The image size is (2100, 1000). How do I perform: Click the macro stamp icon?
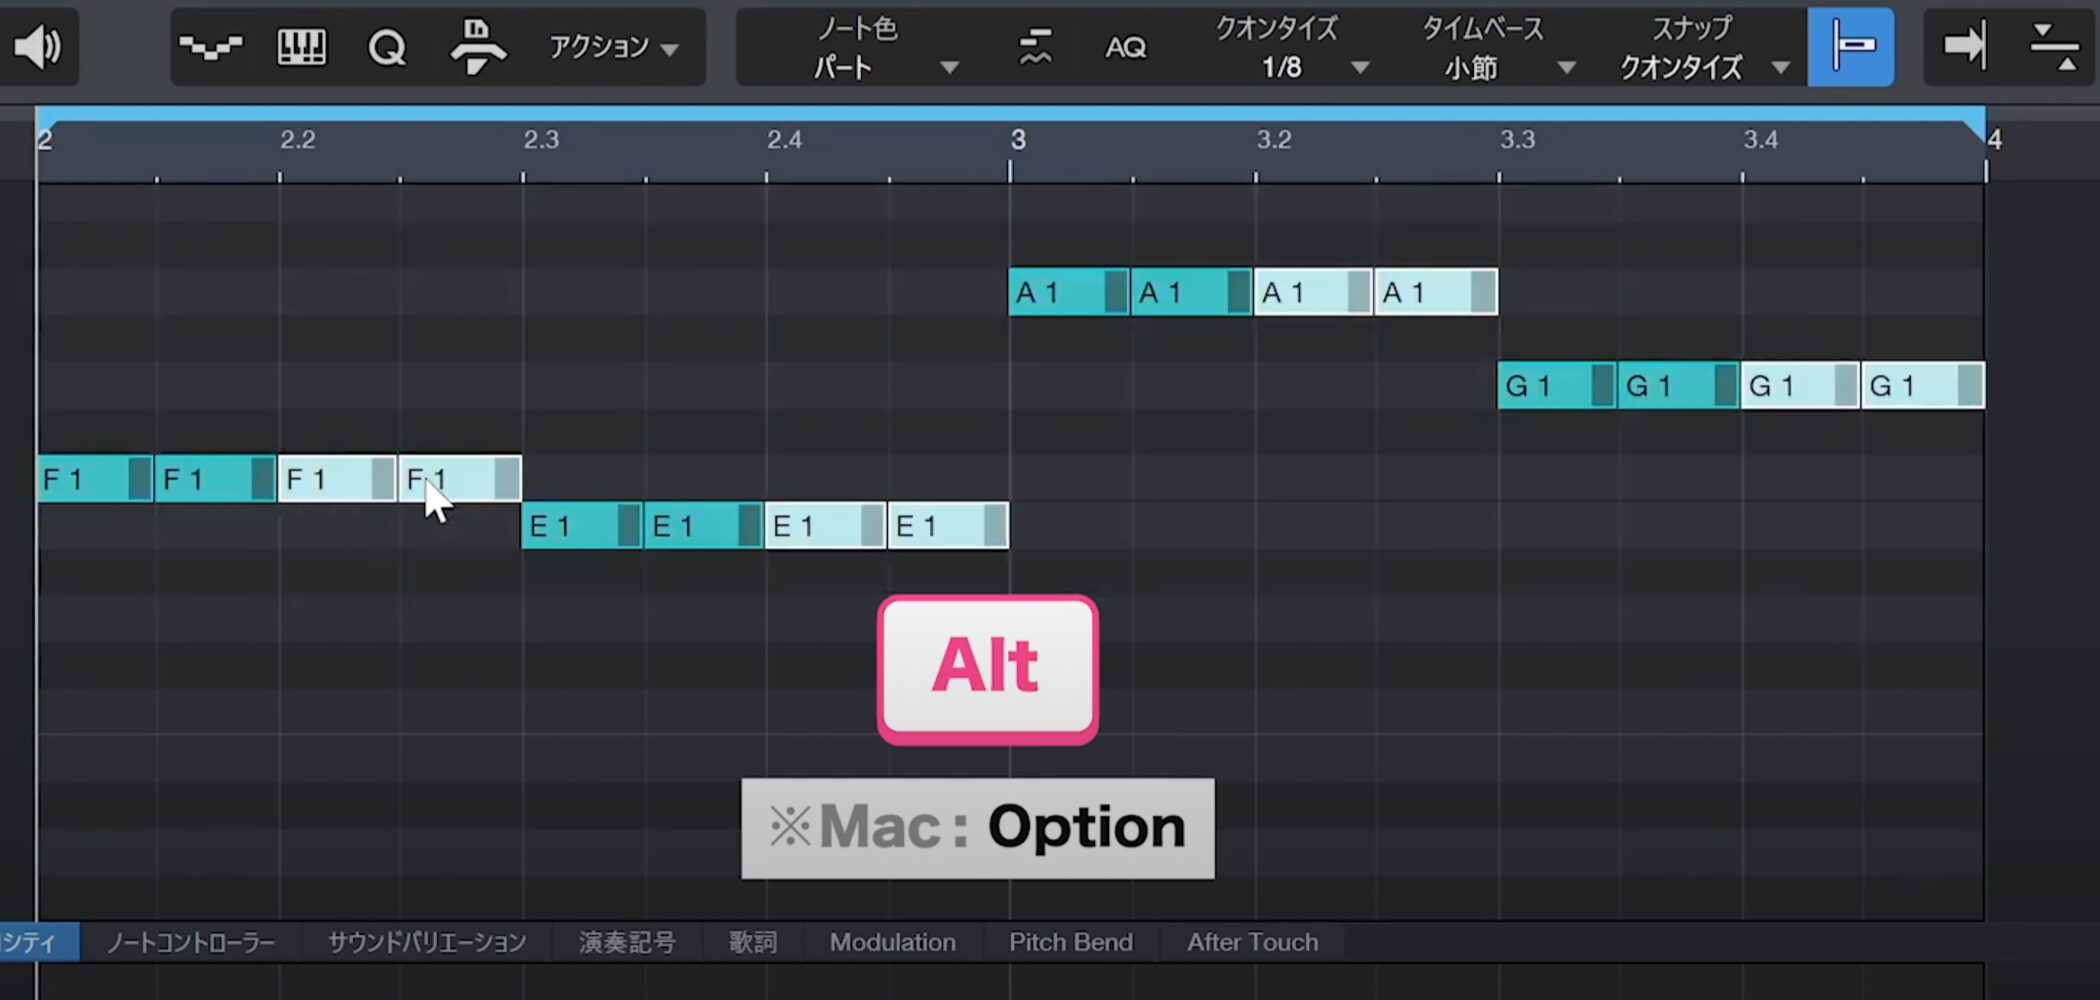[477, 47]
